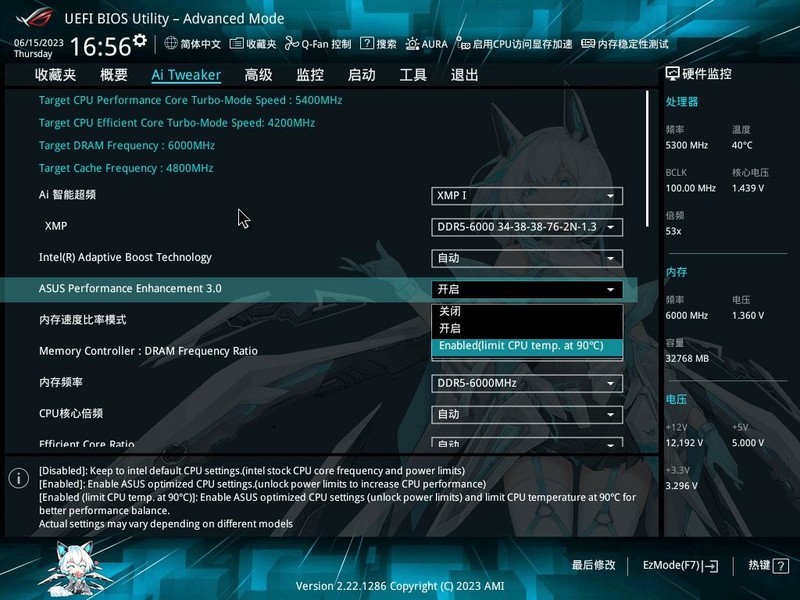The height and width of the screenshot is (600, 800).
Task: Open the CPU核心倍频 dropdown
Action: [x=527, y=414]
